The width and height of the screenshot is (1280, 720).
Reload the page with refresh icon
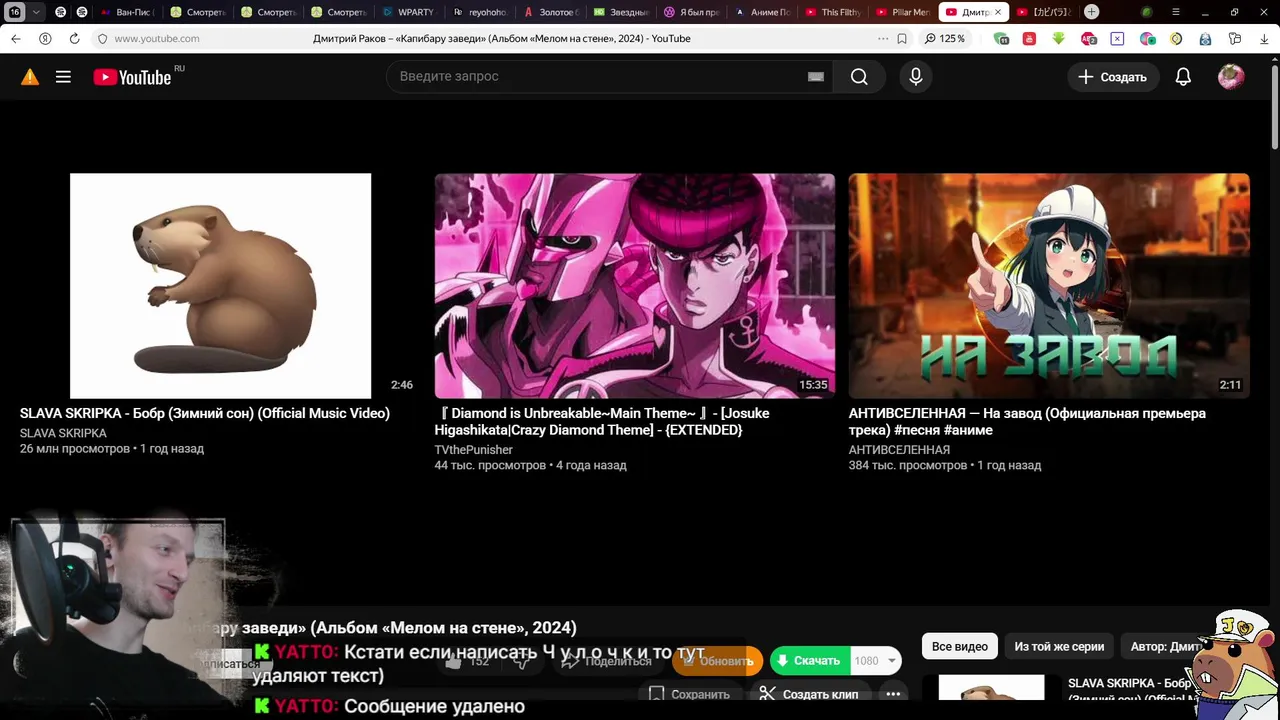pyautogui.click(x=74, y=39)
